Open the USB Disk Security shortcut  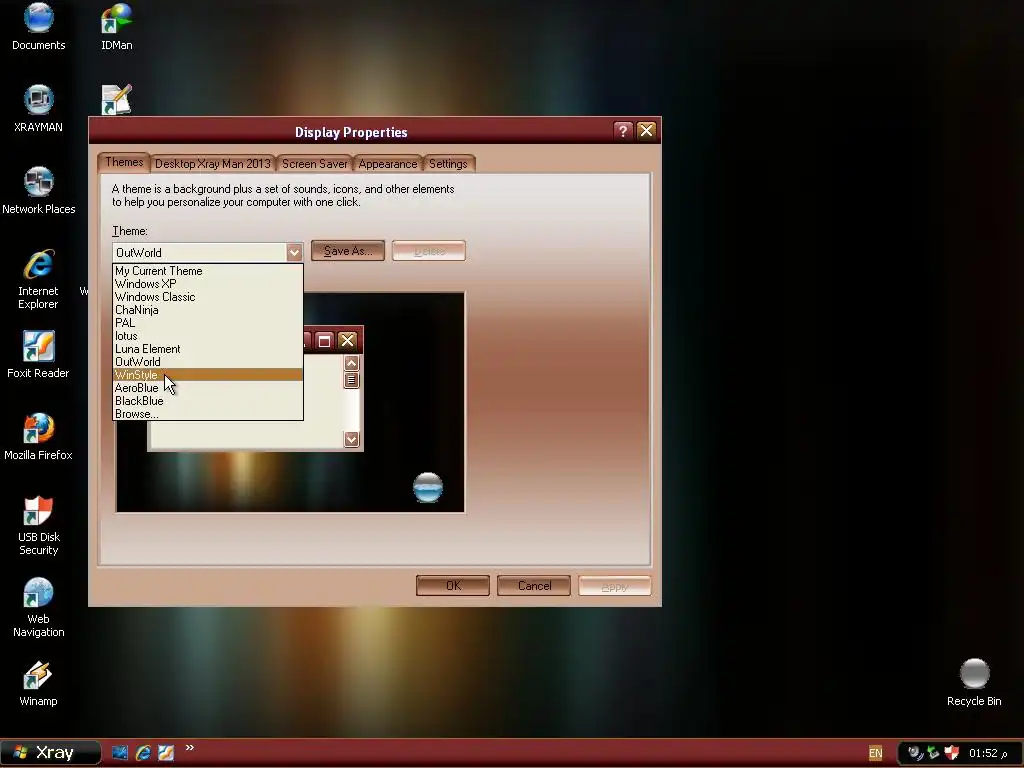pyautogui.click(x=39, y=525)
